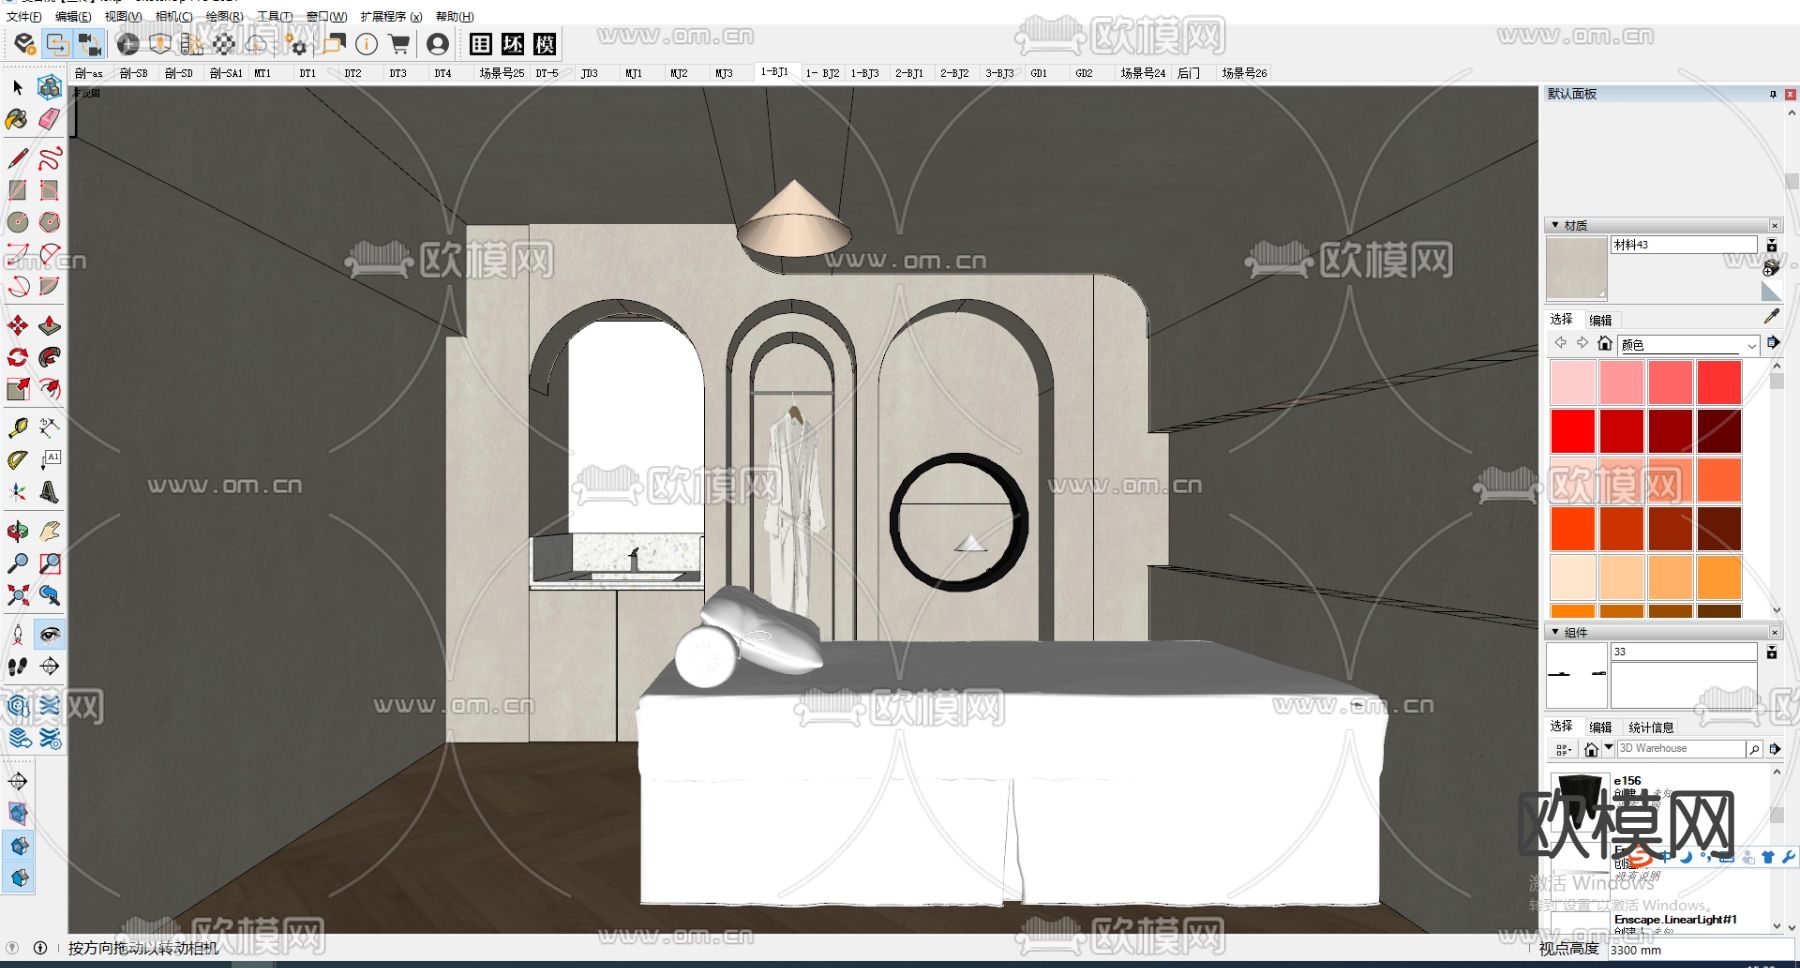Choose the Tape Measure tool
Image resolution: width=1800 pixels, height=968 pixels.
[x=17, y=428]
